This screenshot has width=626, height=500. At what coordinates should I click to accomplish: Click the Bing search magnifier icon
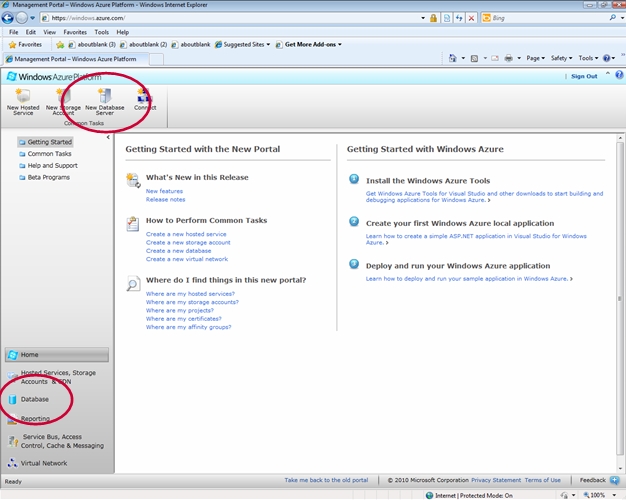click(612, 18)
